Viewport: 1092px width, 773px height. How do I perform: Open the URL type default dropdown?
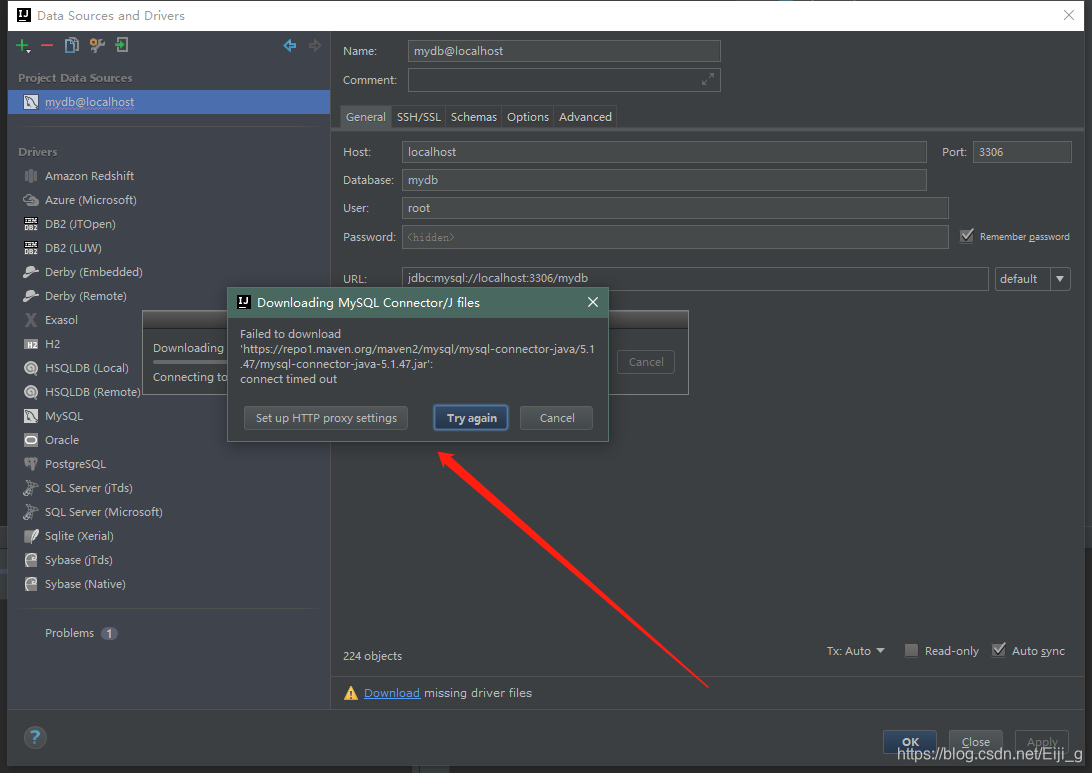point(1032,279)
